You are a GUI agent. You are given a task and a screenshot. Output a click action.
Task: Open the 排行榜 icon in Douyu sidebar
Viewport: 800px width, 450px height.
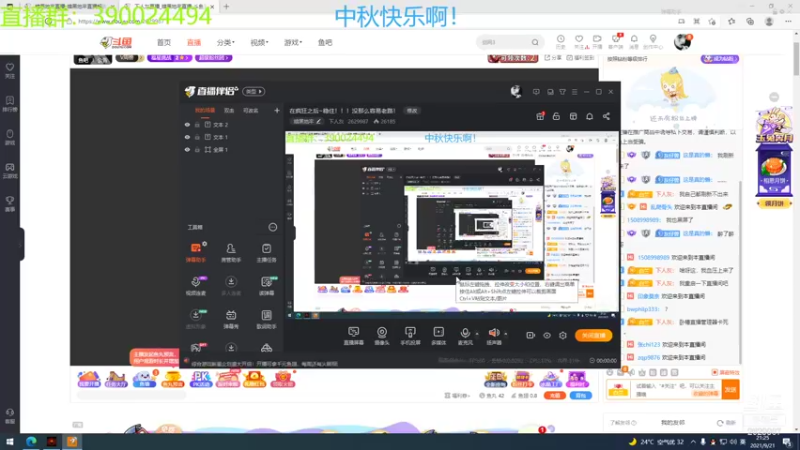click(x=10, y=104)
